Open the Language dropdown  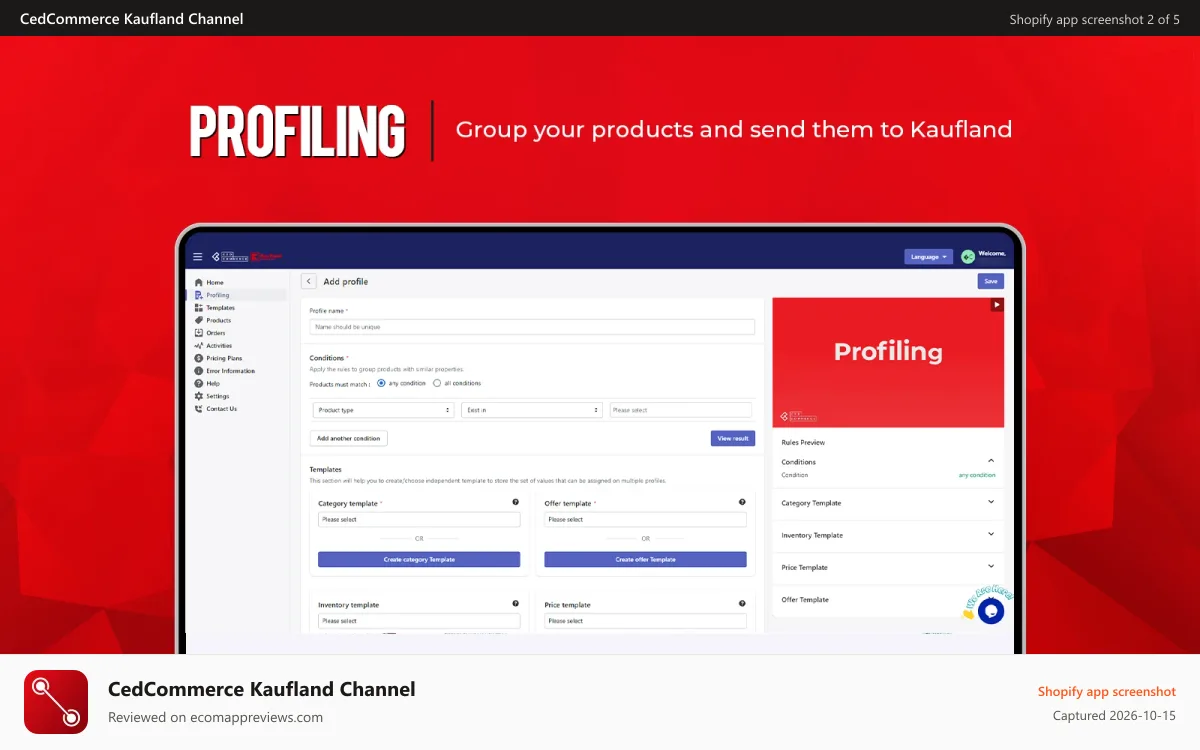tap(929, 257)
